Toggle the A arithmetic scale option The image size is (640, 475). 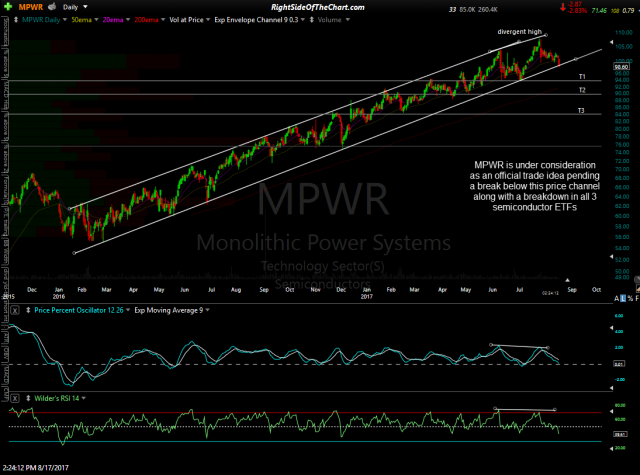tap(616, 299)
